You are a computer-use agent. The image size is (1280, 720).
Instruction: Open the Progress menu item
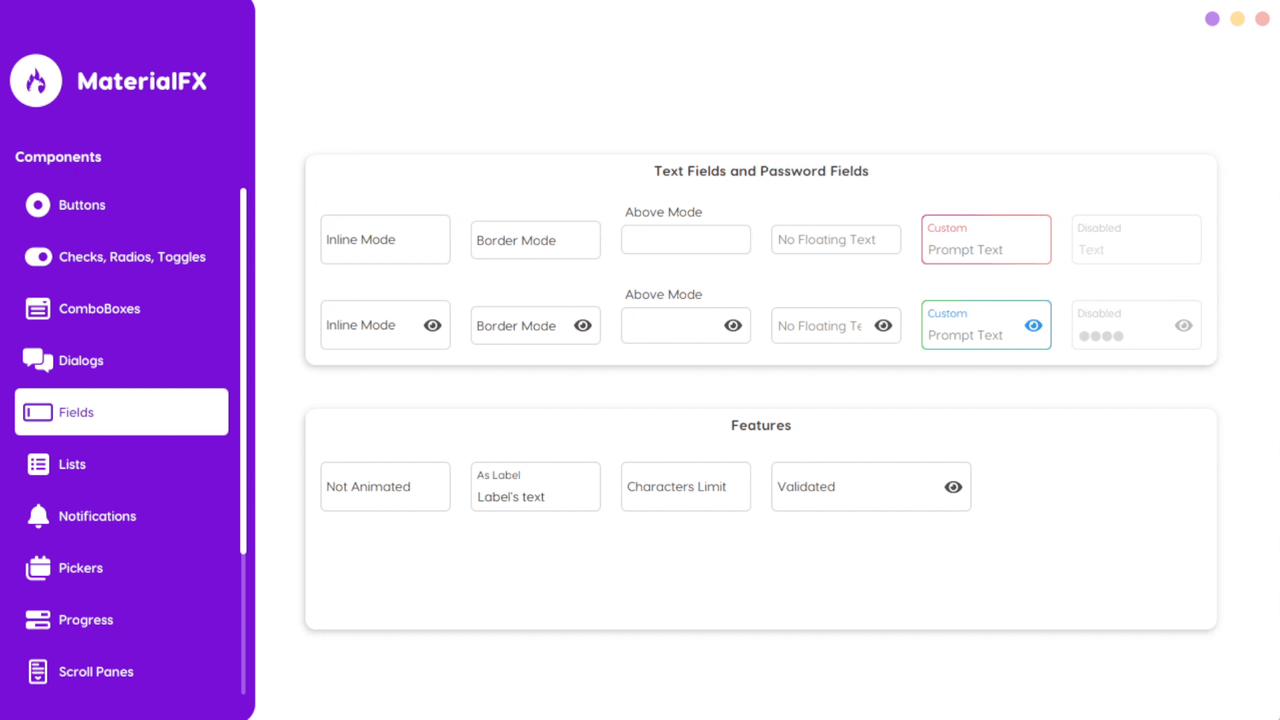pos(86,620)
